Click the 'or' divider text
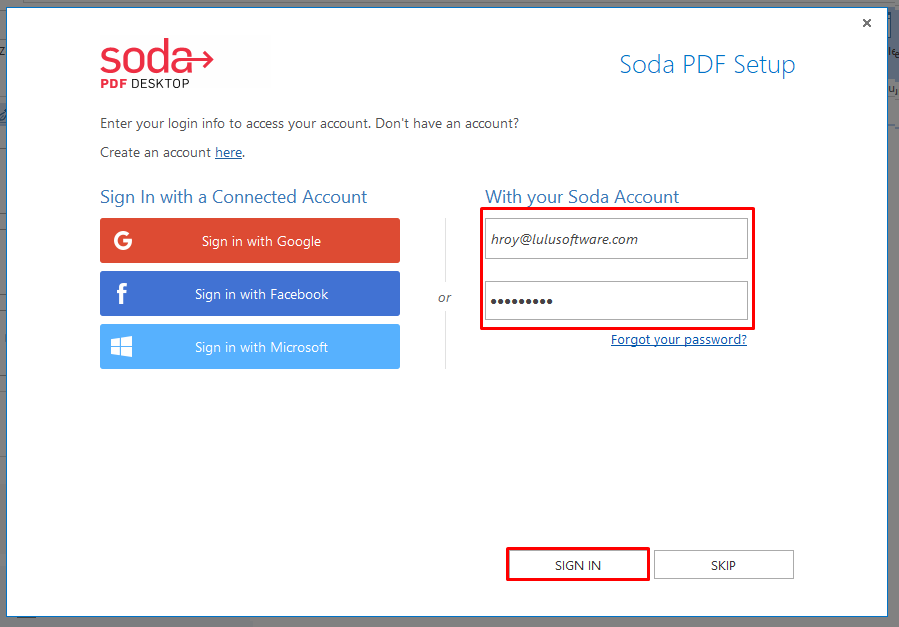This screenshot has height=627, width=899. [x=444, y=297]
